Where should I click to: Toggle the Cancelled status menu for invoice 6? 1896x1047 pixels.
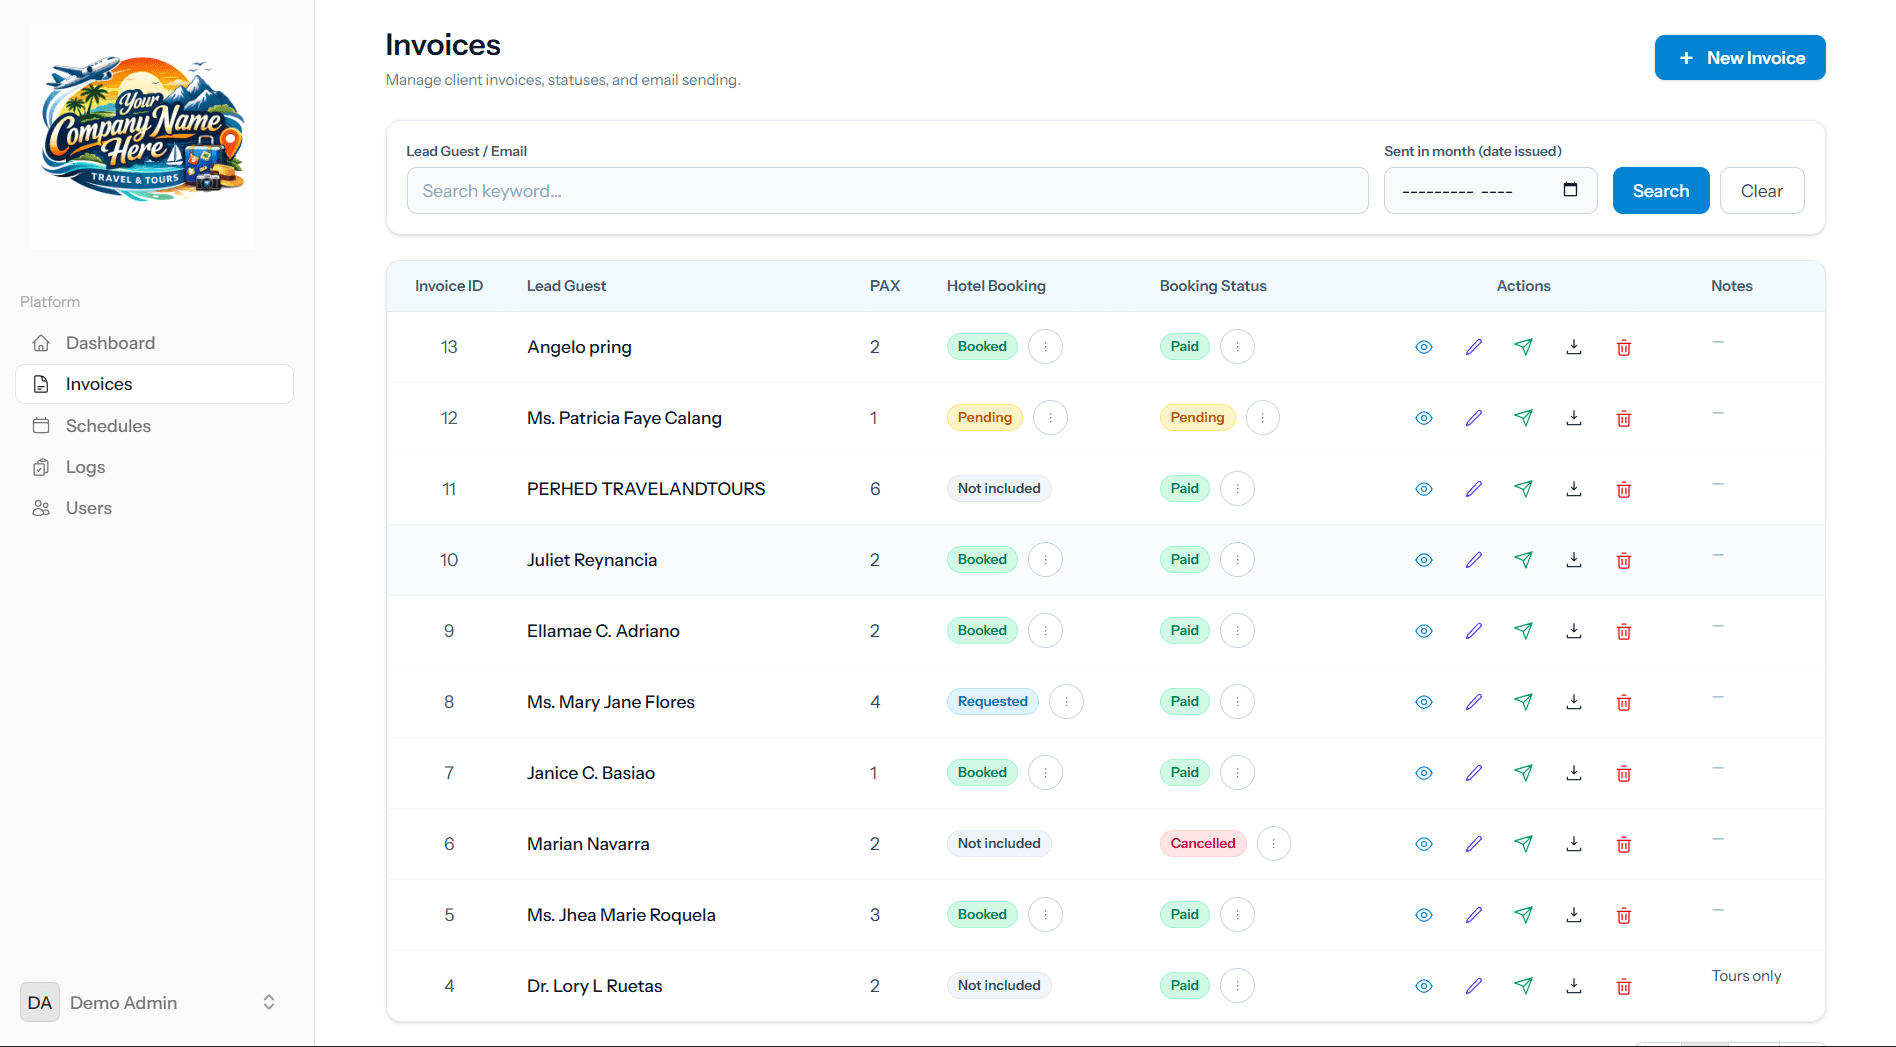[1273, 843]
